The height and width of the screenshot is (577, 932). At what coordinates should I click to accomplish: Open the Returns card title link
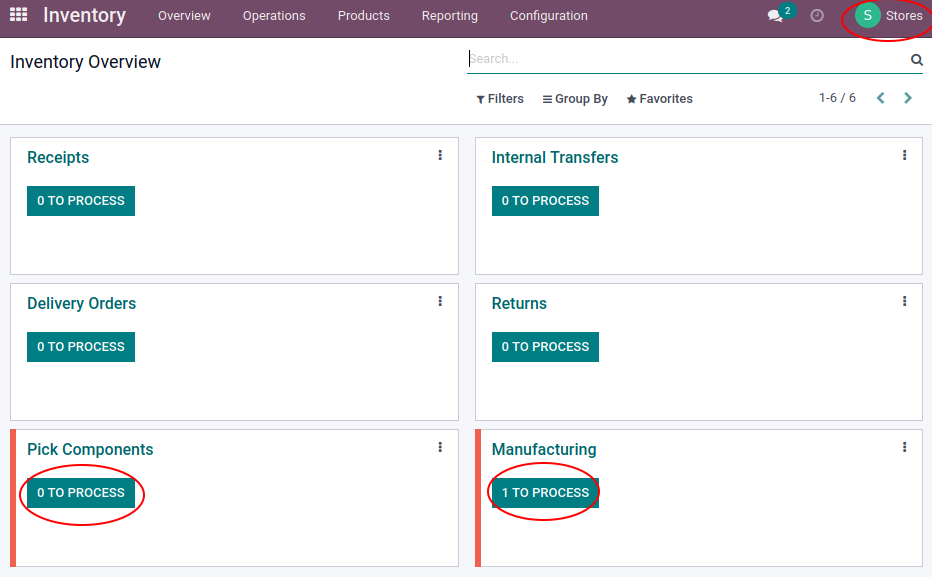(519, 304)
